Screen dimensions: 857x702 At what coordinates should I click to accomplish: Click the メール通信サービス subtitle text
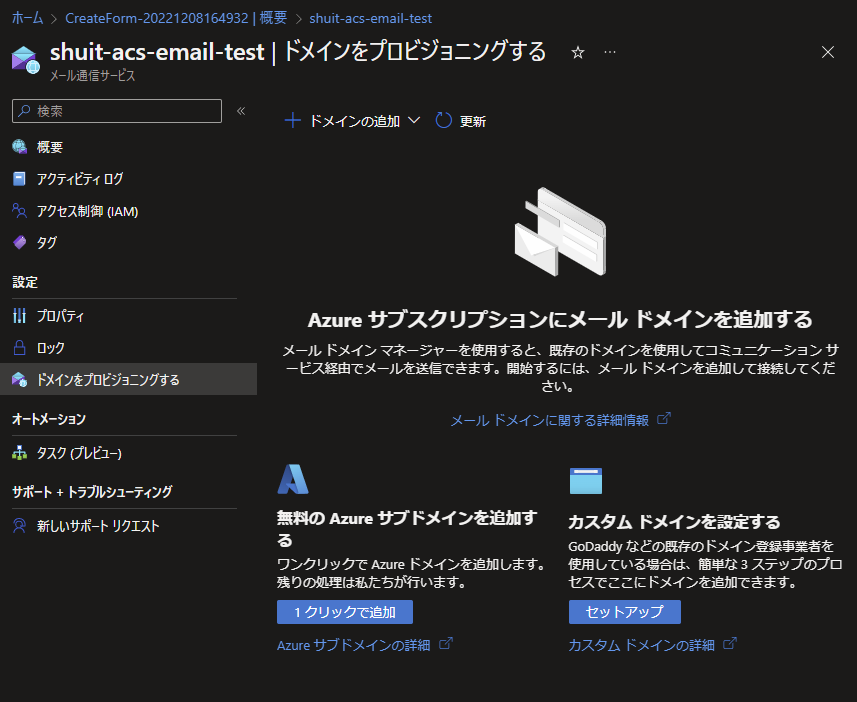[x=92, y=75]
